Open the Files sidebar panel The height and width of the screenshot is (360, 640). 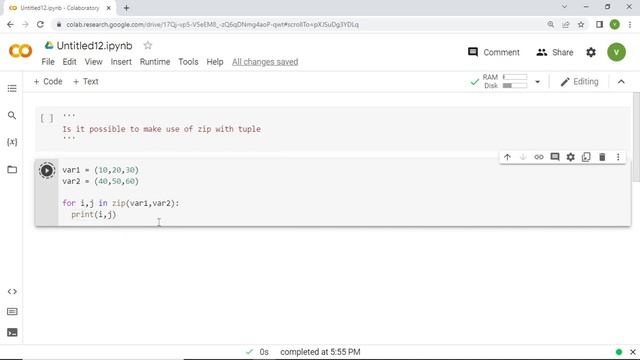tap(12, 169)
